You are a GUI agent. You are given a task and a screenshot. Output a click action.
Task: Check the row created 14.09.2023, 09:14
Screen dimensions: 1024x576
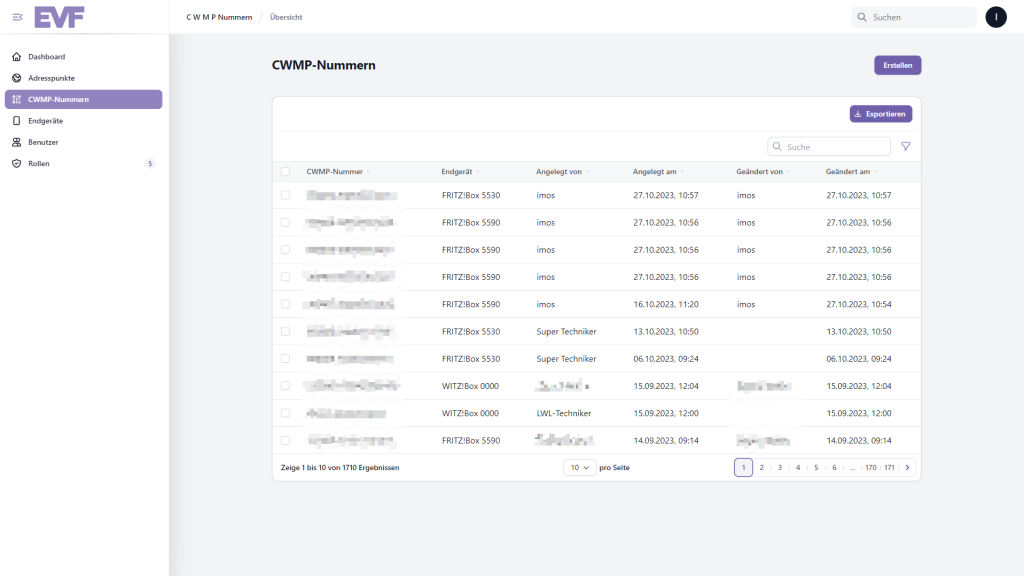point(285,441)
